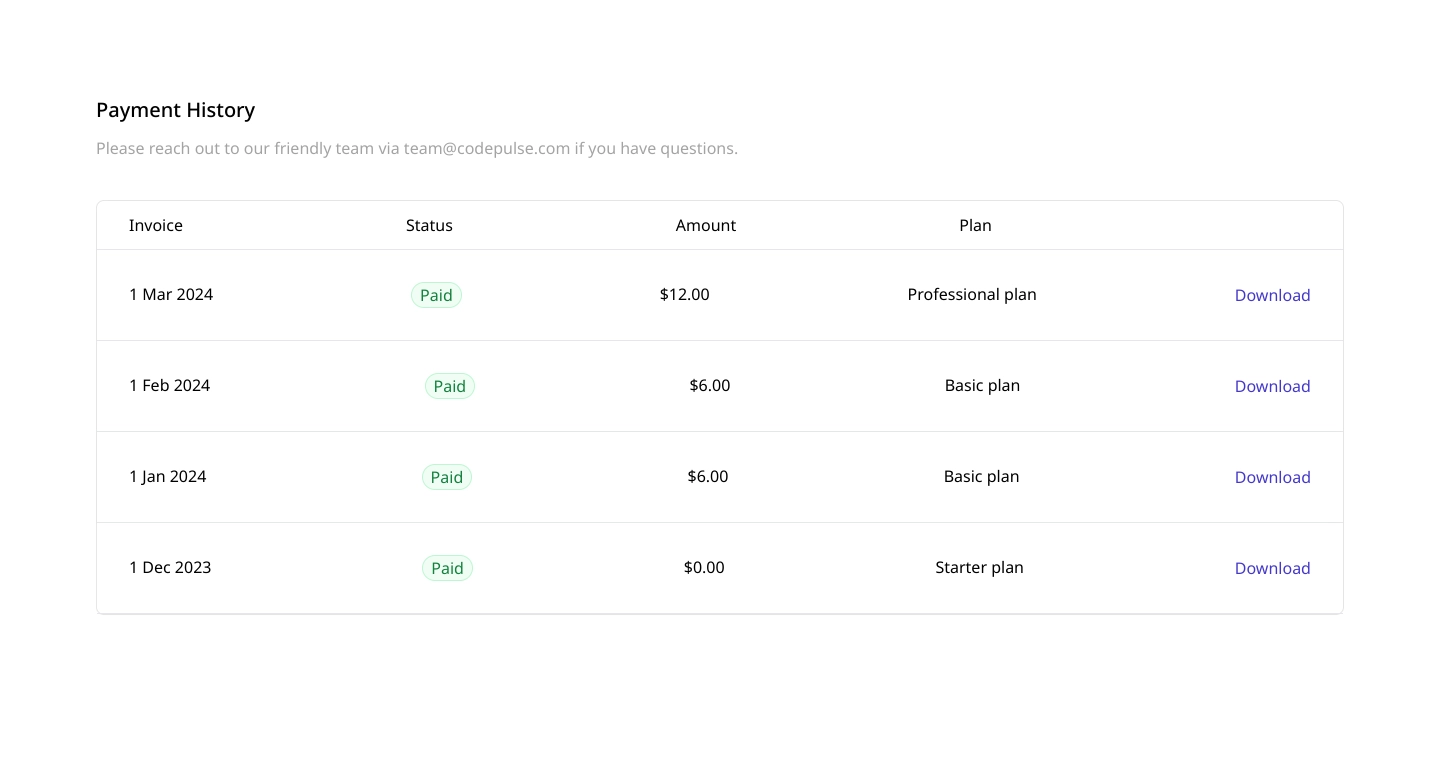Download the 1 Feb 2024 invoice
The height and width of the screenshot is (768, 1440).
tap(1272, 386)
